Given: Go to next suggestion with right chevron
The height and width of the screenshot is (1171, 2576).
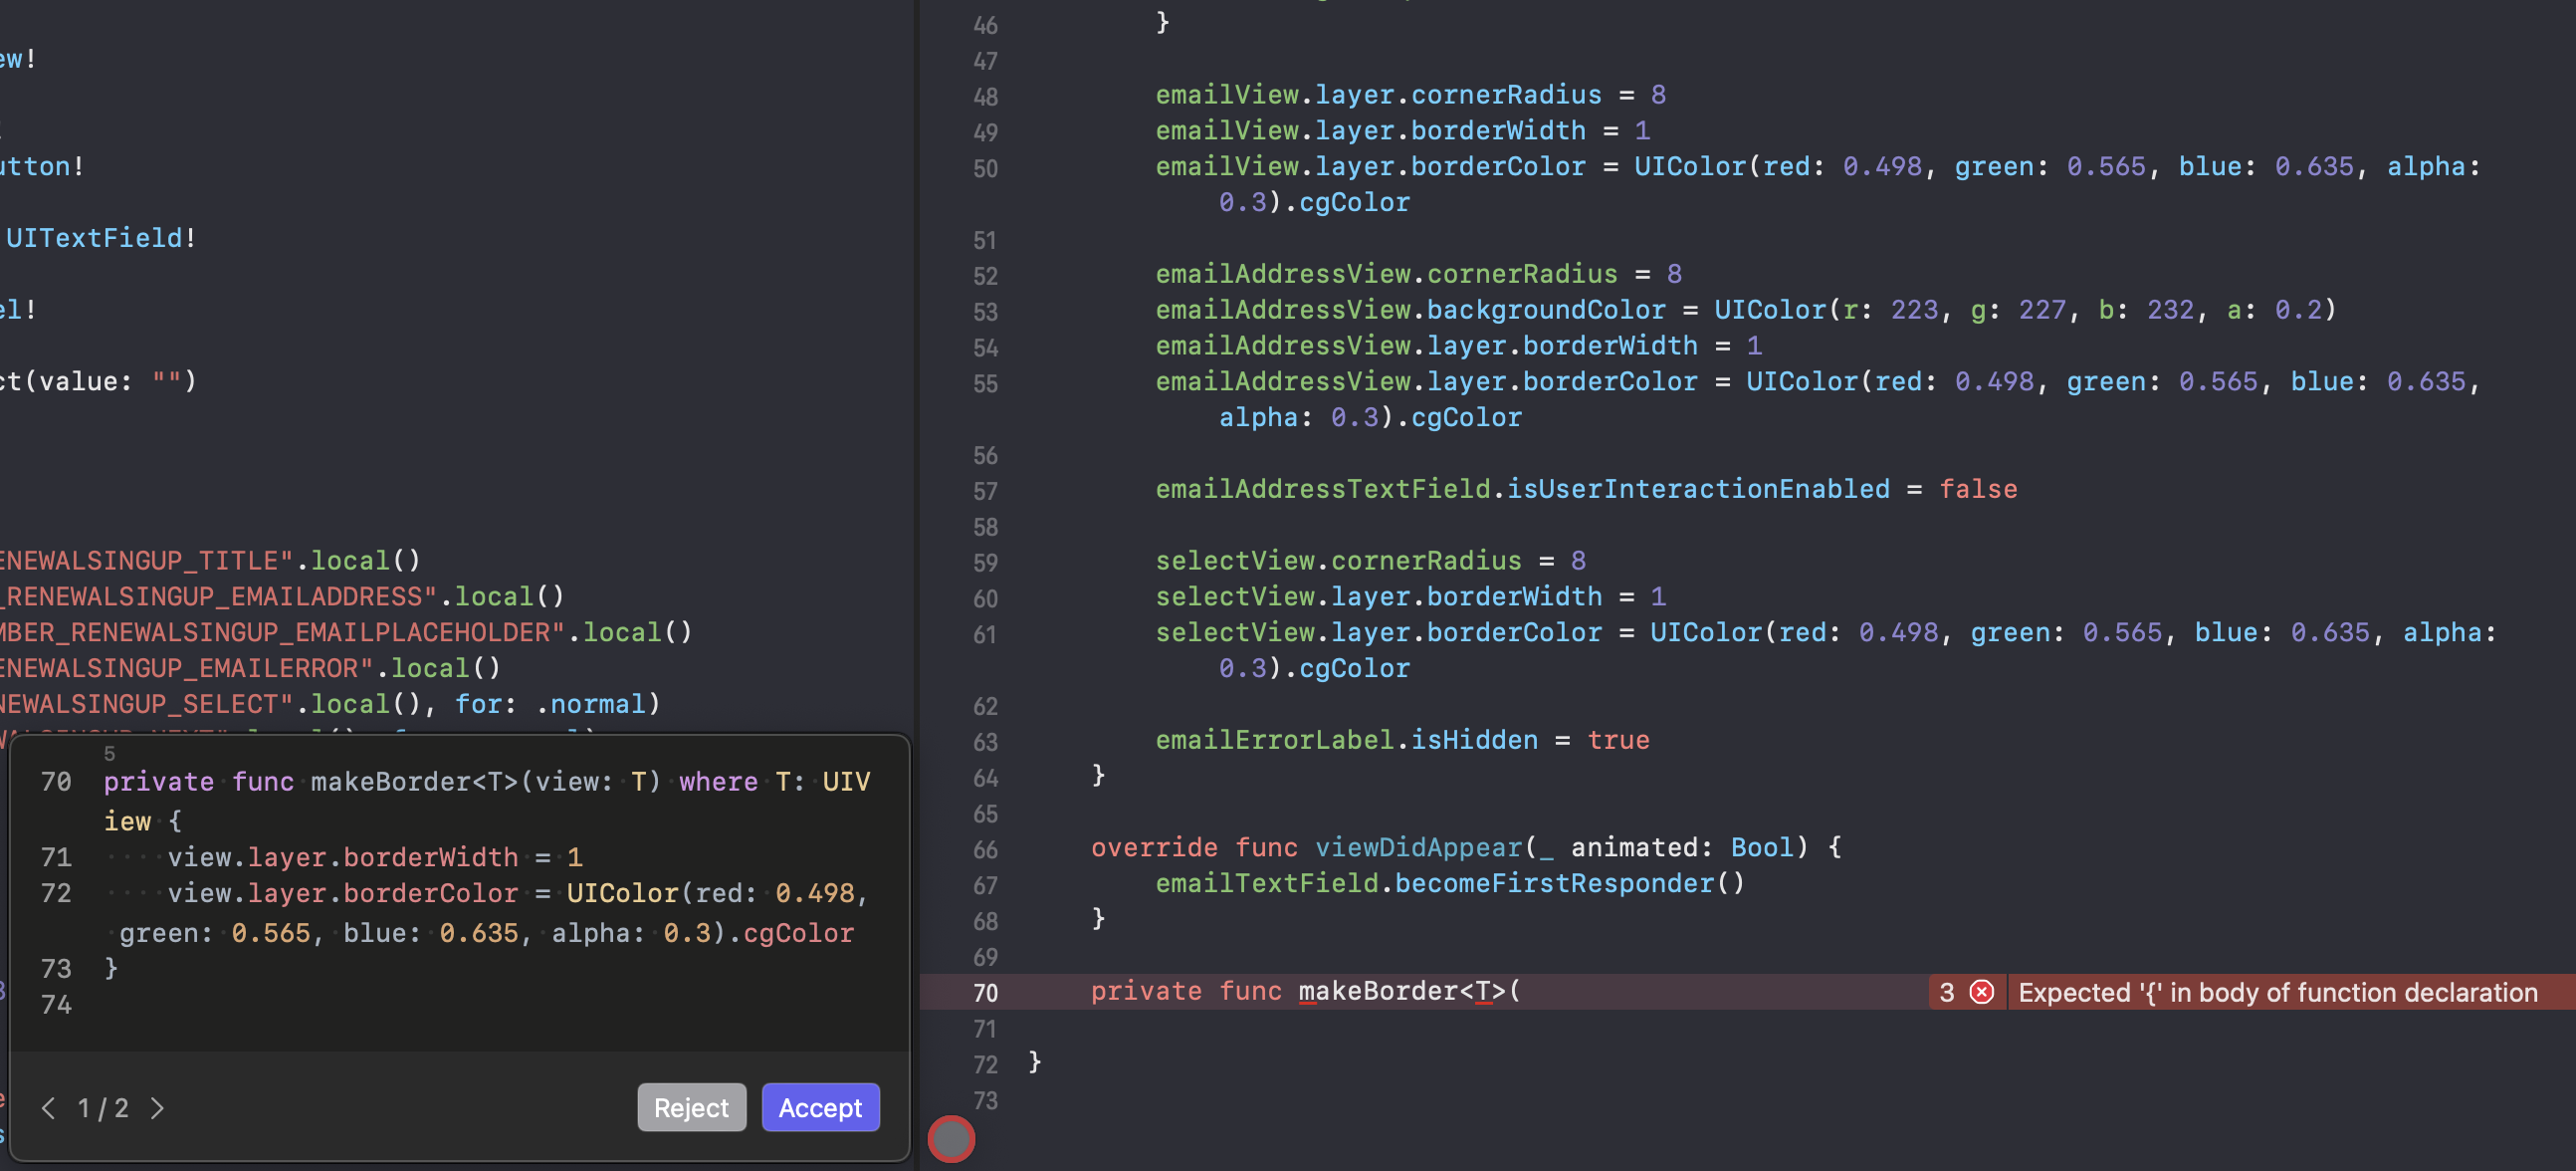Looking at the screenshot, I should (x=157, y=1108).
